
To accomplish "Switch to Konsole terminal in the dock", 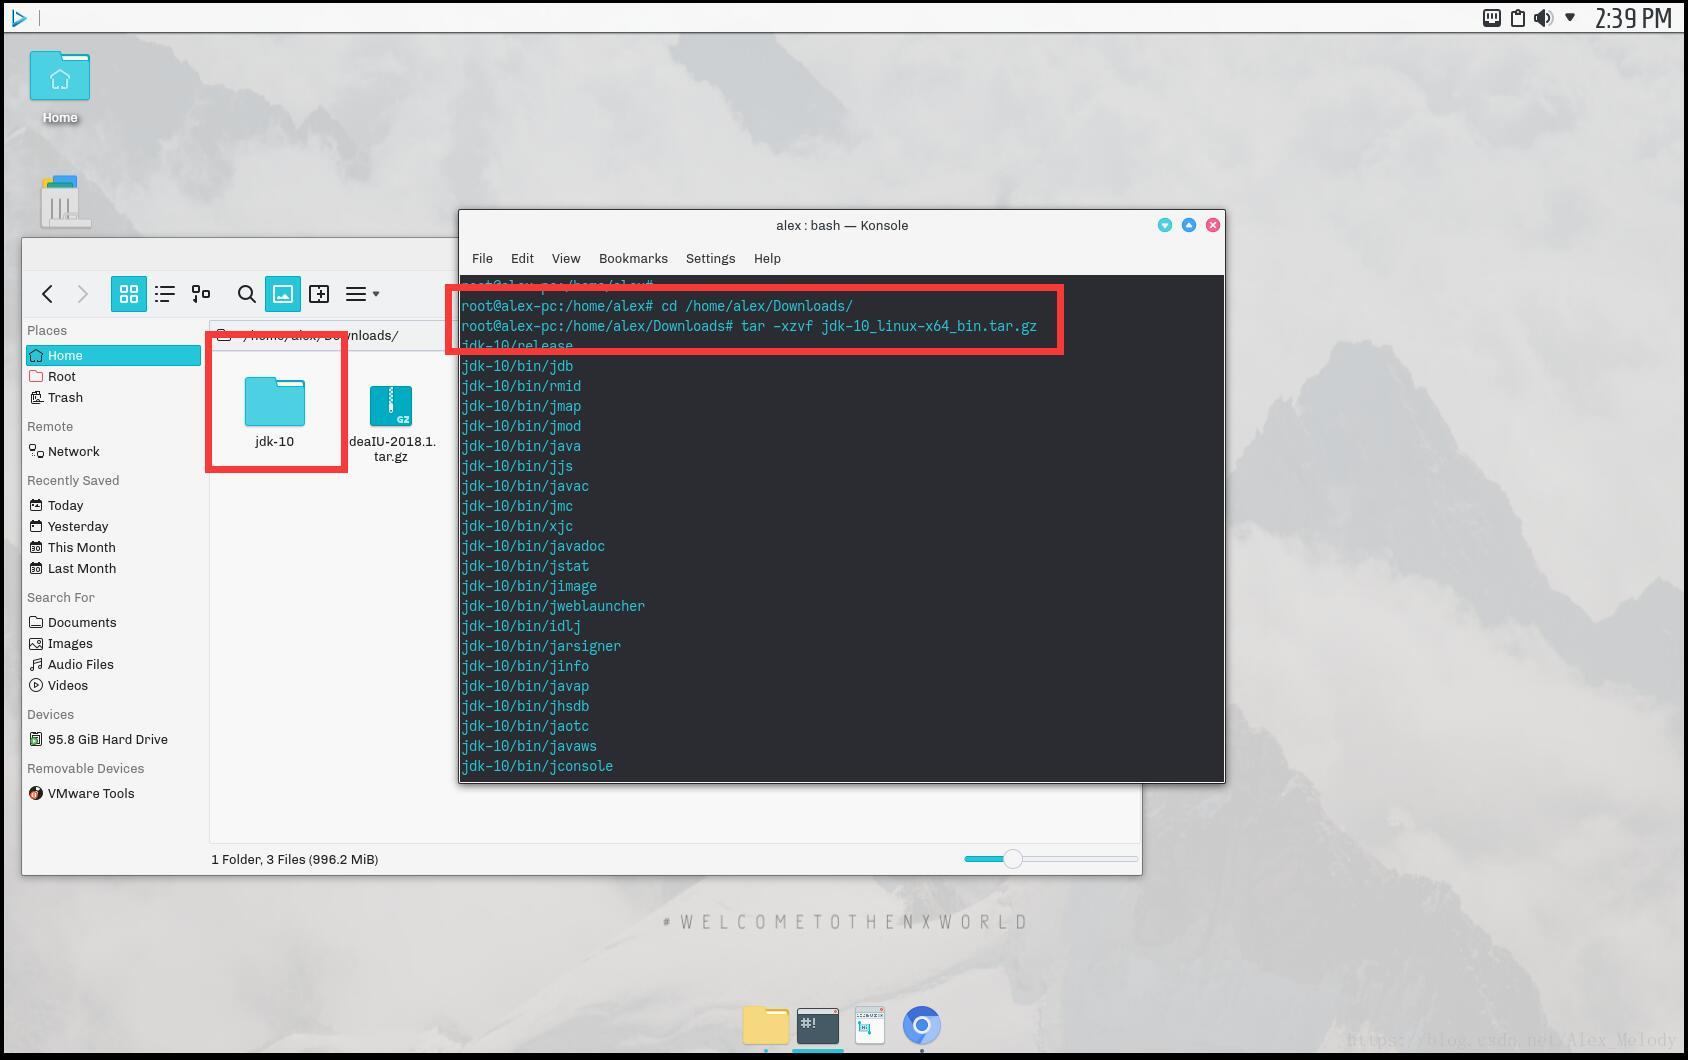I will click(818, 1025).
